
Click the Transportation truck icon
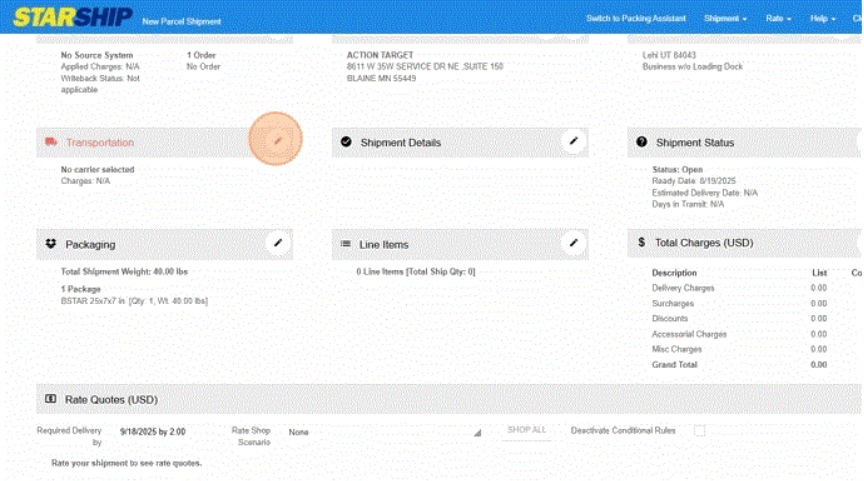pyautogui.click(x=51, y=143)
